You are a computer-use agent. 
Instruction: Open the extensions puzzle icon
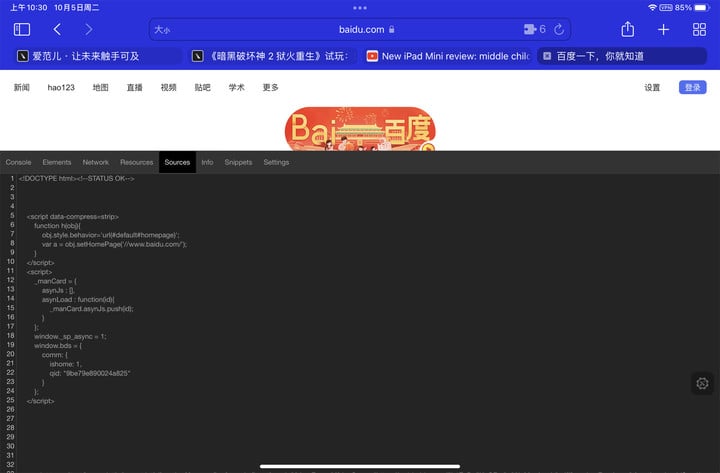coord(529,30)
